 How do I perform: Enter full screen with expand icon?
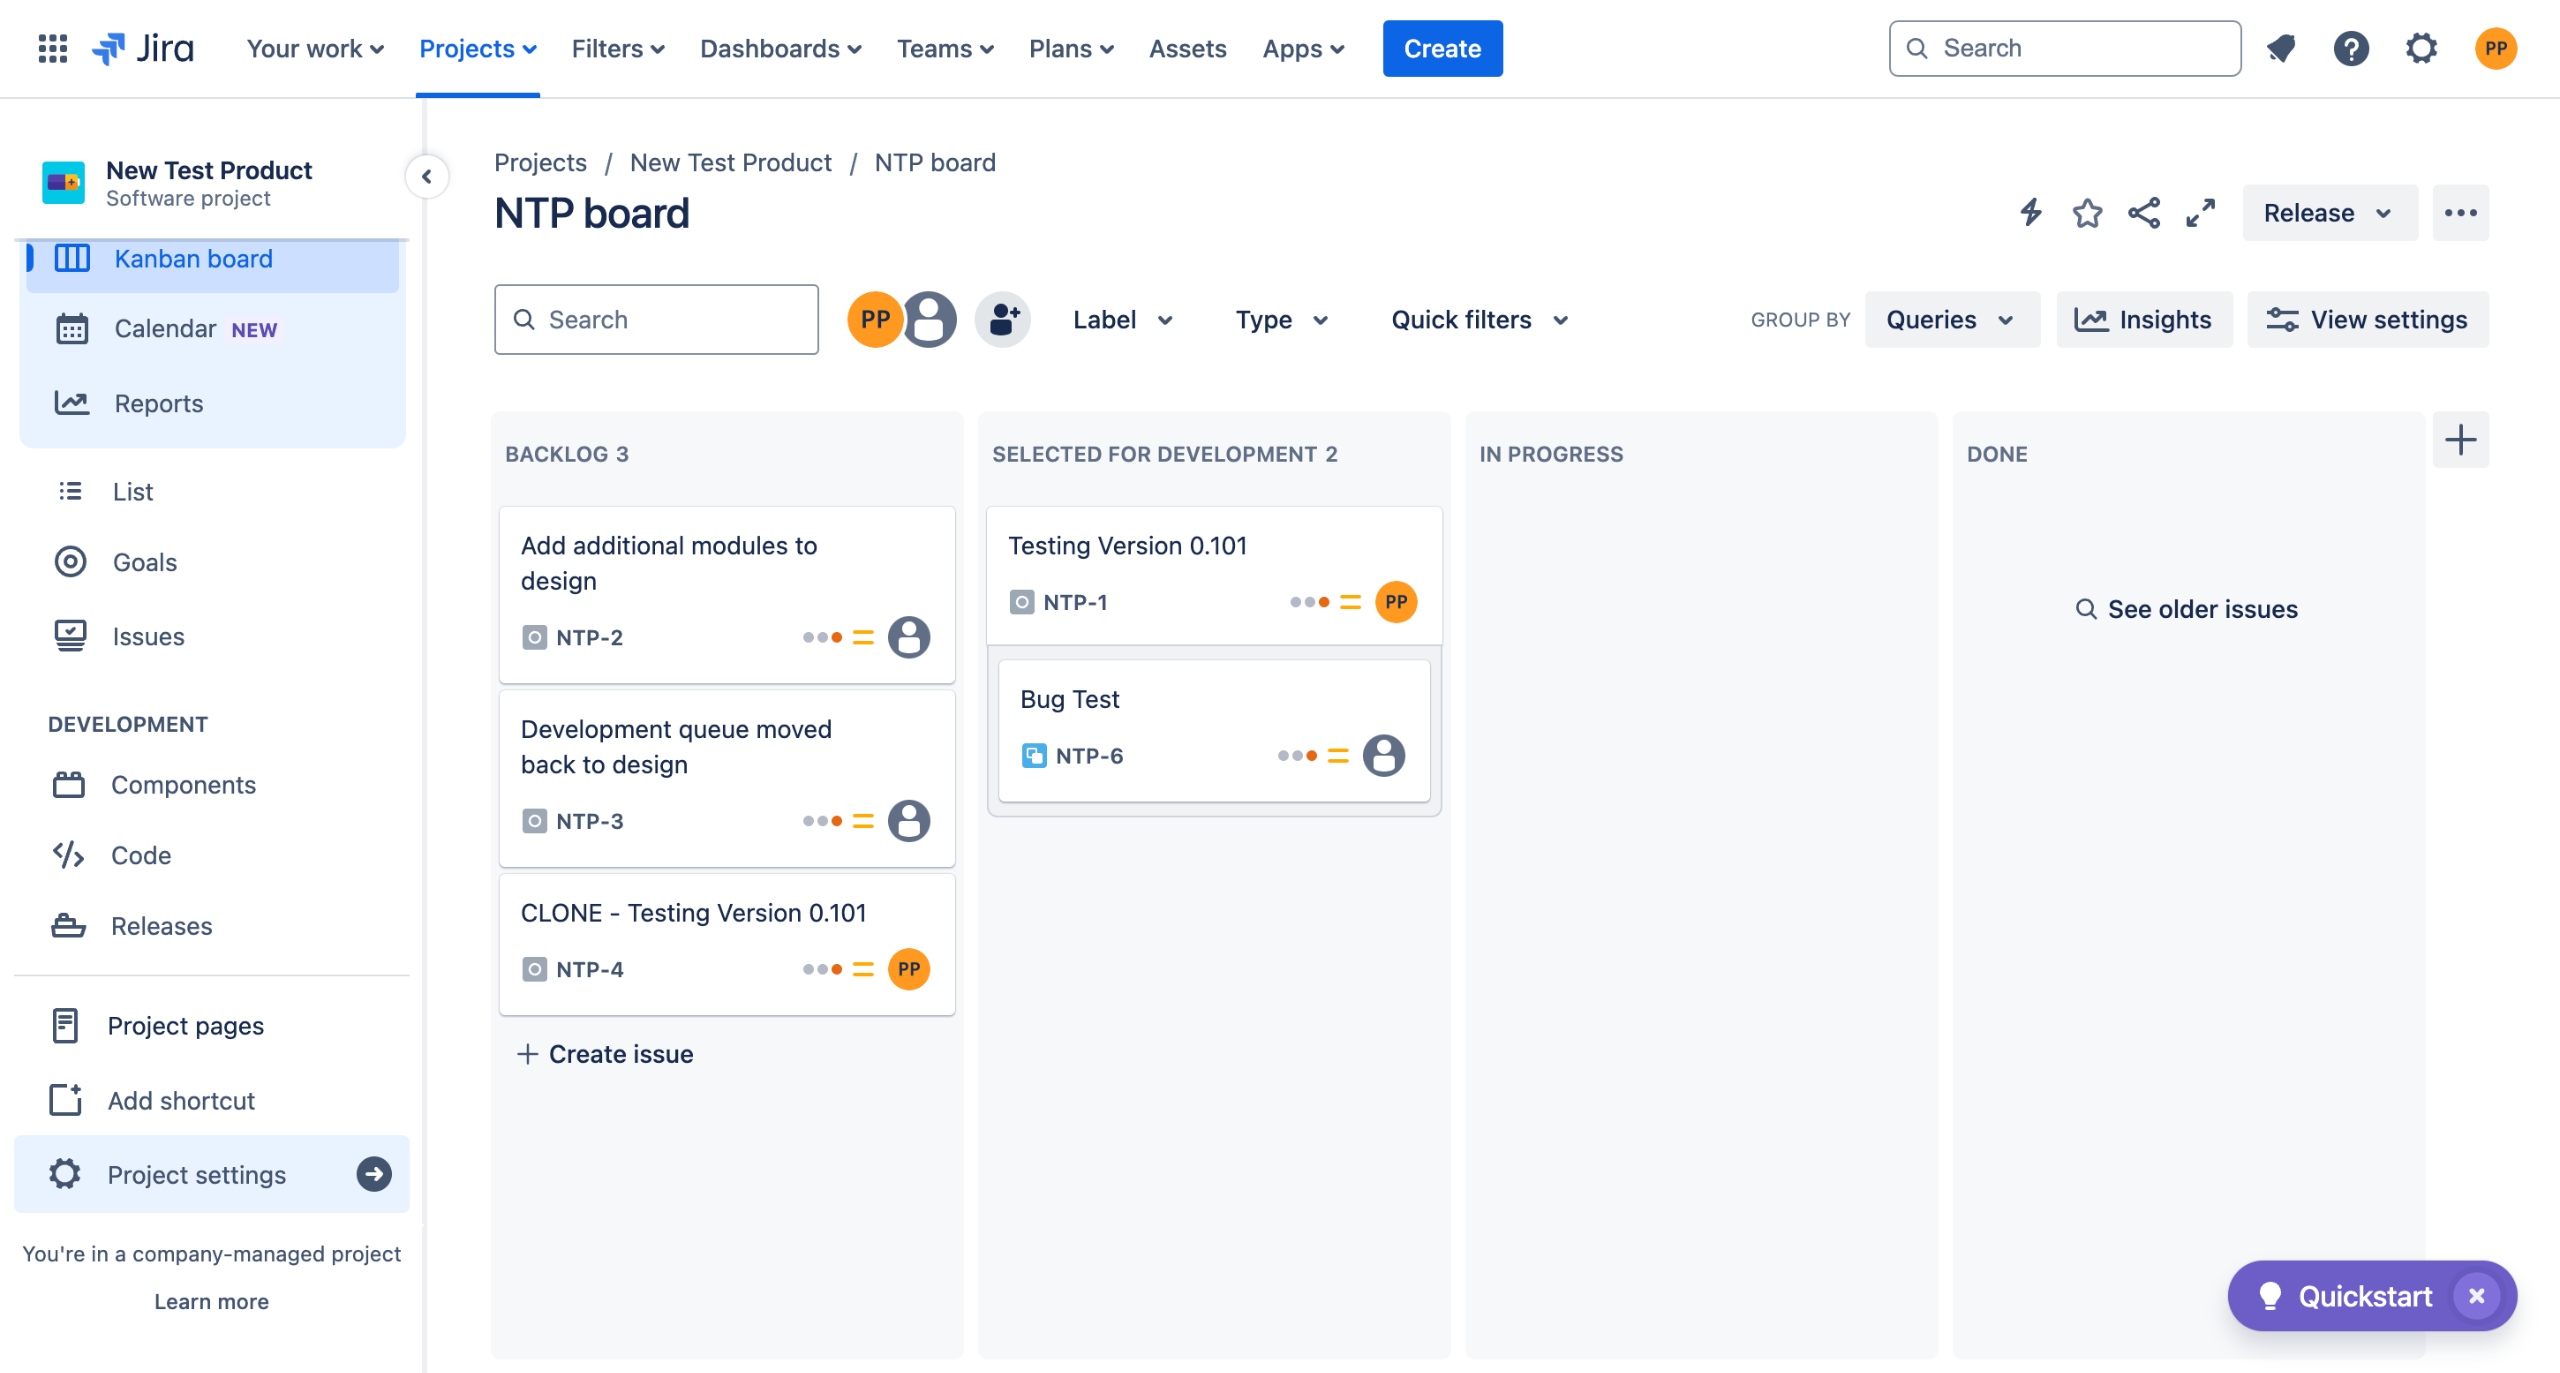(x=2200, y=212)
